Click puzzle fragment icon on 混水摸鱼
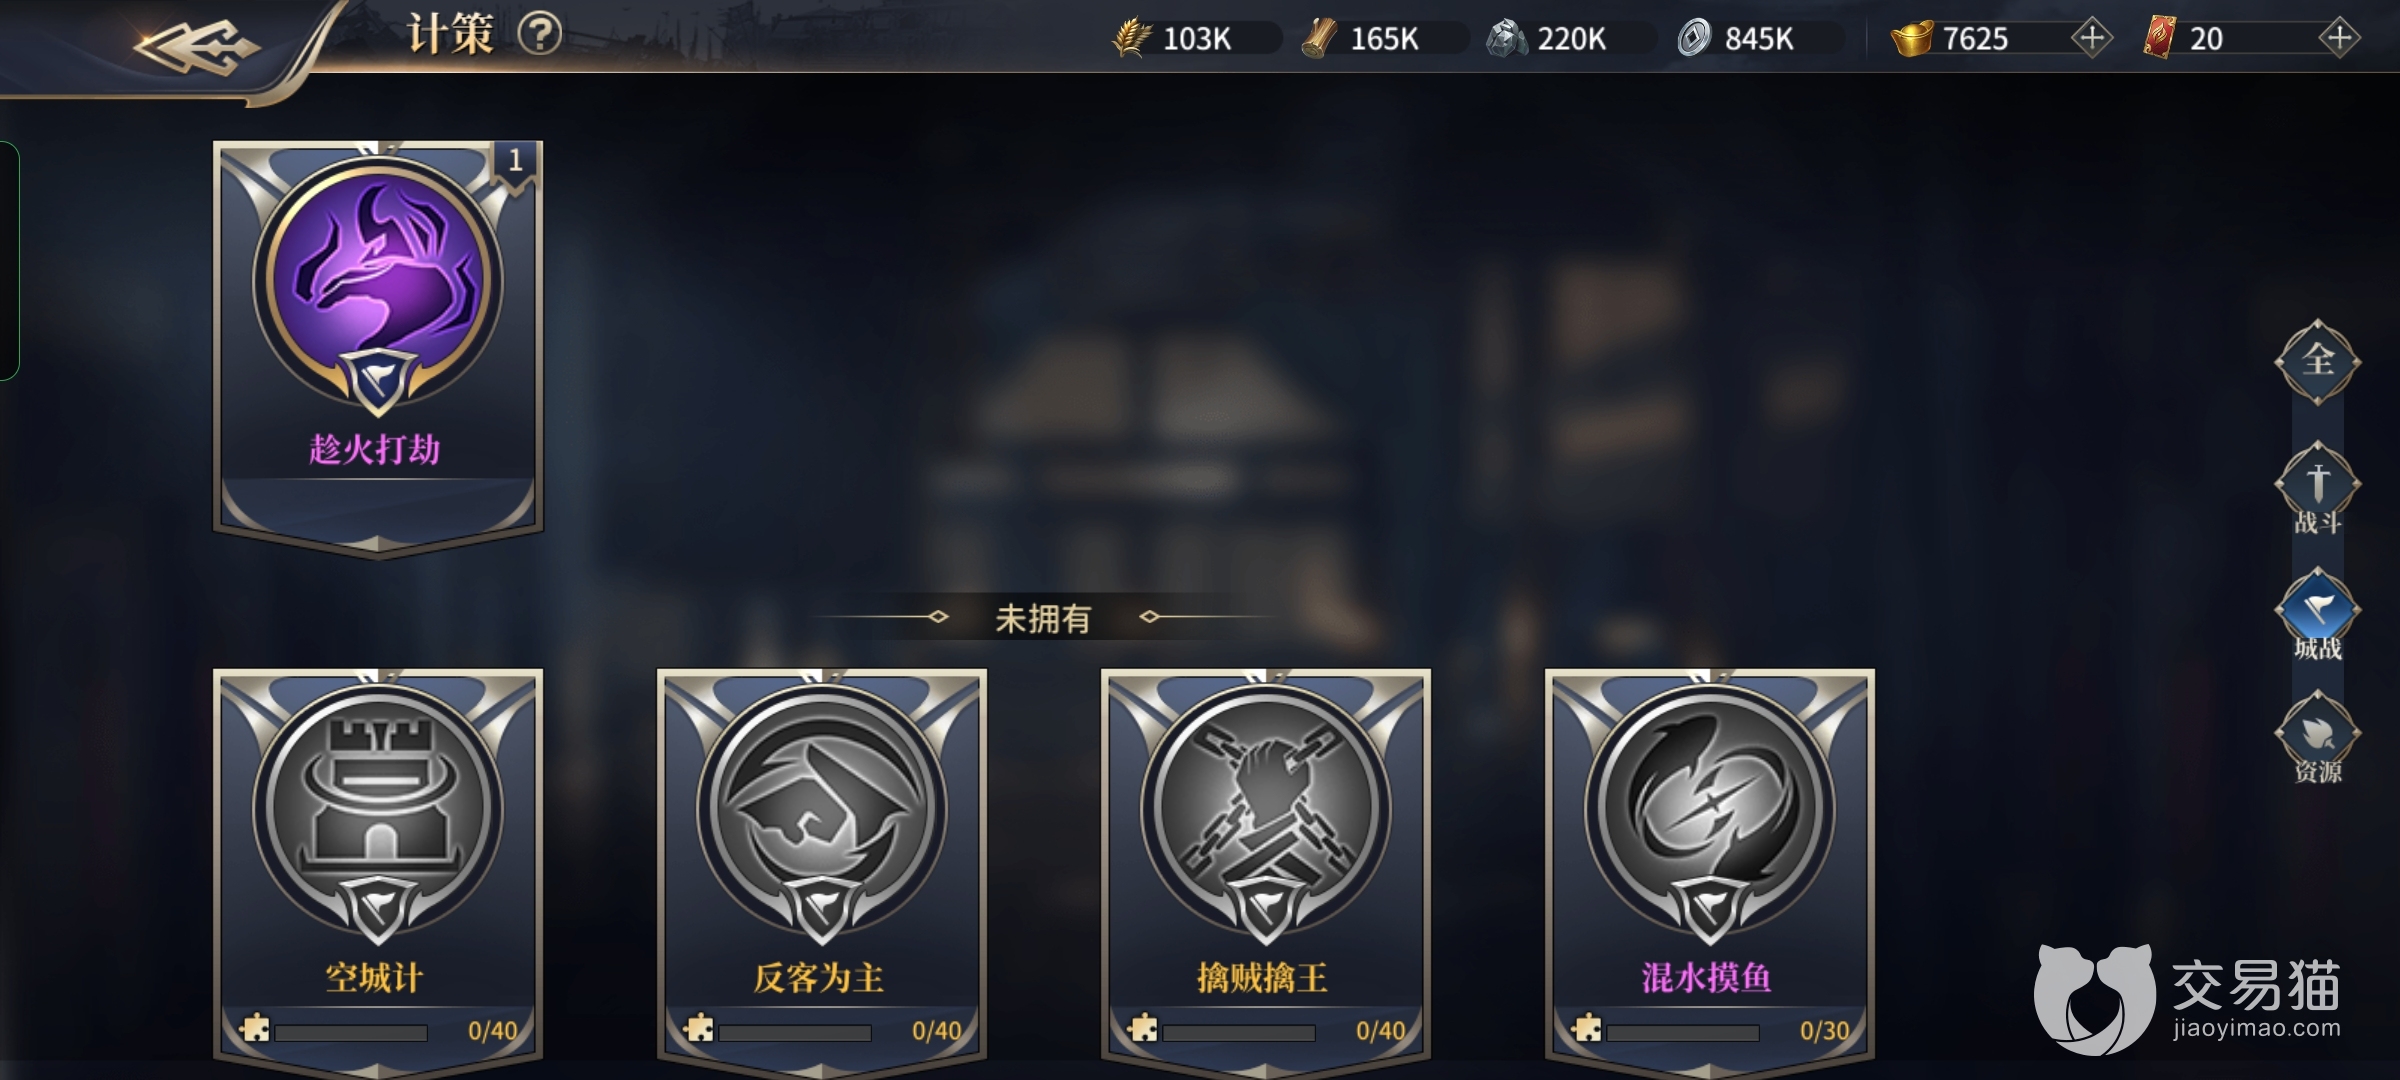2400x1080 pixels. coord(1586,1029)
